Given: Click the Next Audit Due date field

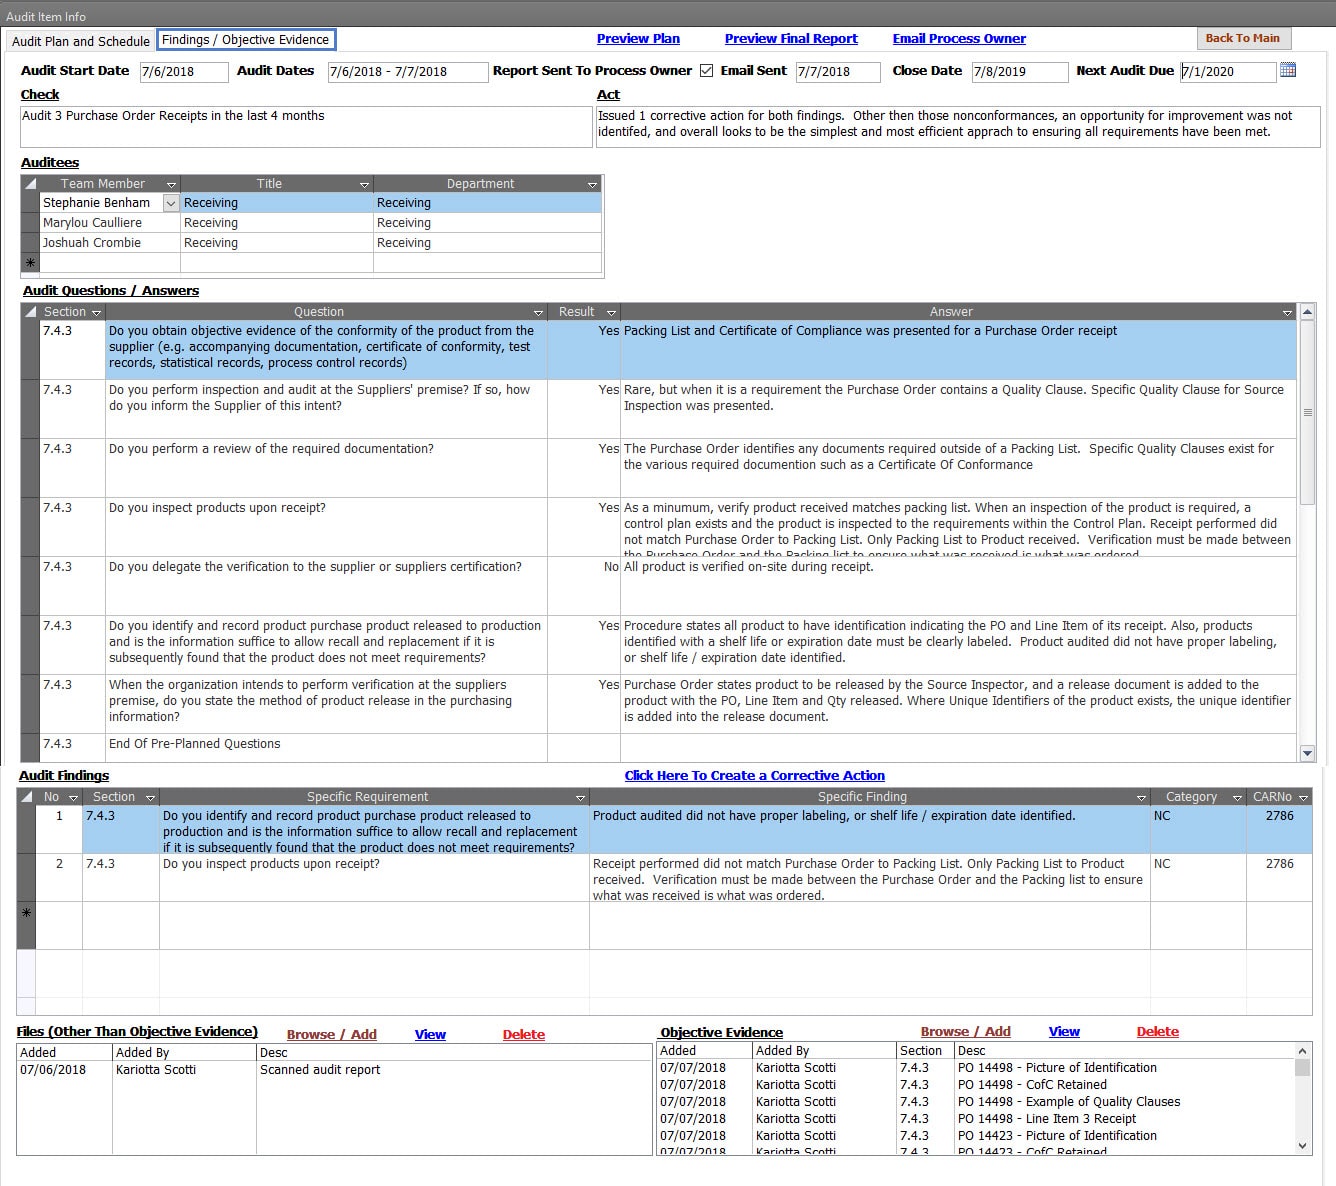Looking at the screenshot, I should pyautogui.click(x=1228, y=72).
